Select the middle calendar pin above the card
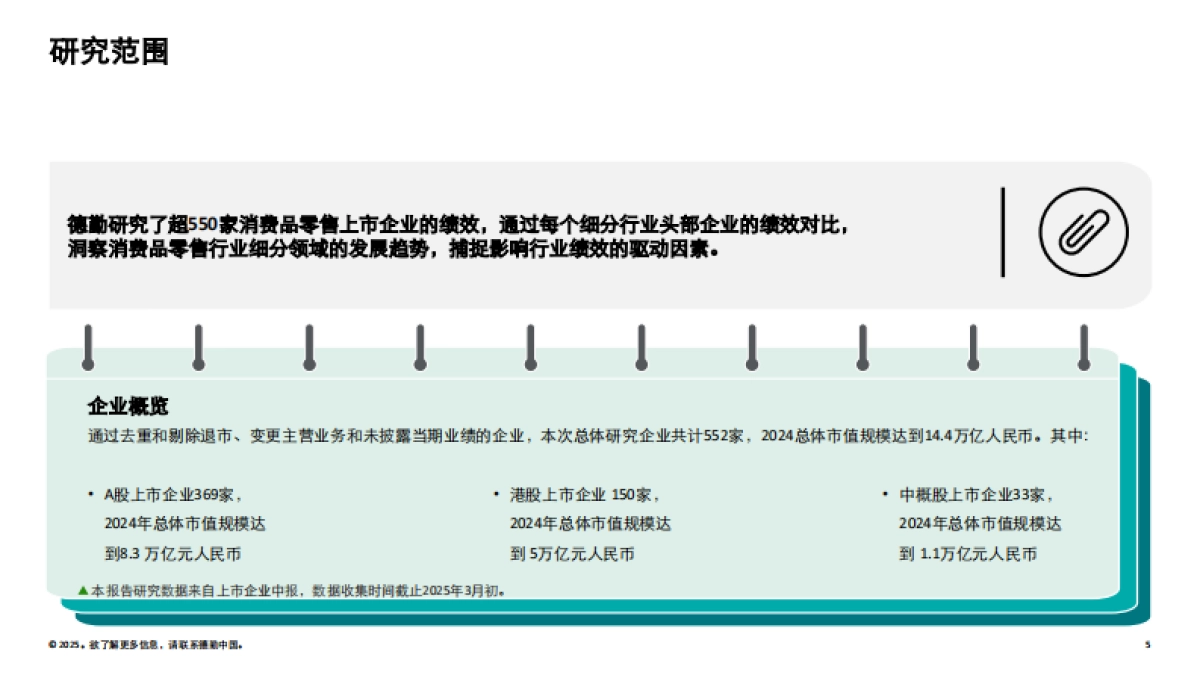Viewport: 1200px width, 675px height. pos(528,345)
